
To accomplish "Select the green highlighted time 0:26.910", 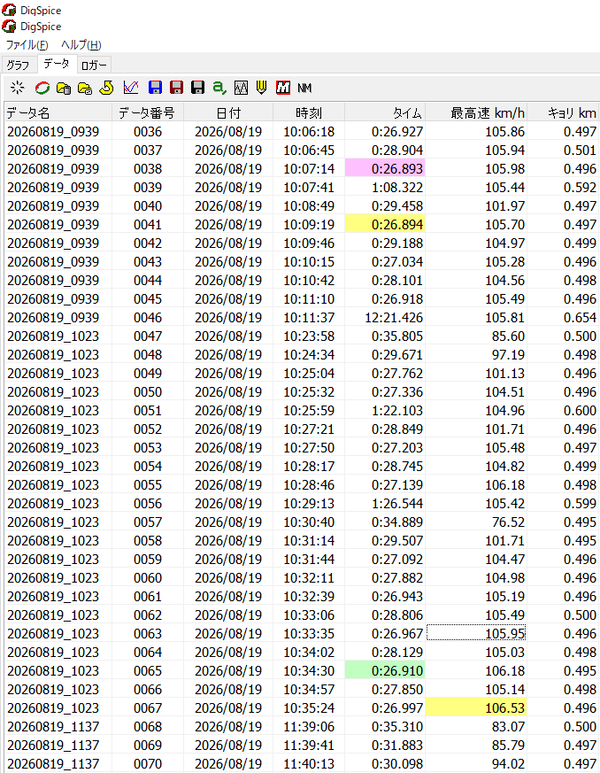I will tap(385, 670).
